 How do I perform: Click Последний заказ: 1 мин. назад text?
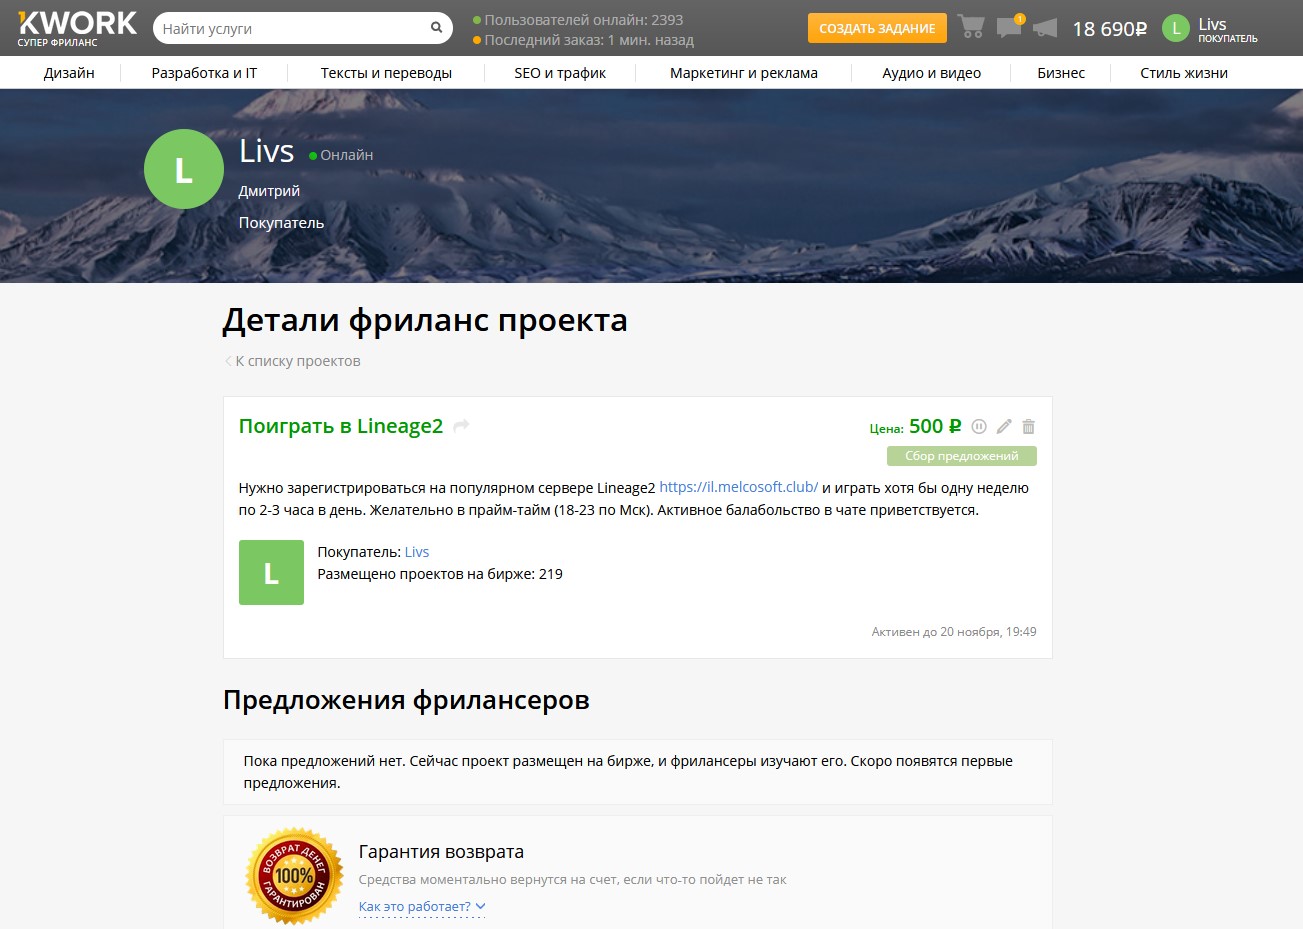[583, 41]
